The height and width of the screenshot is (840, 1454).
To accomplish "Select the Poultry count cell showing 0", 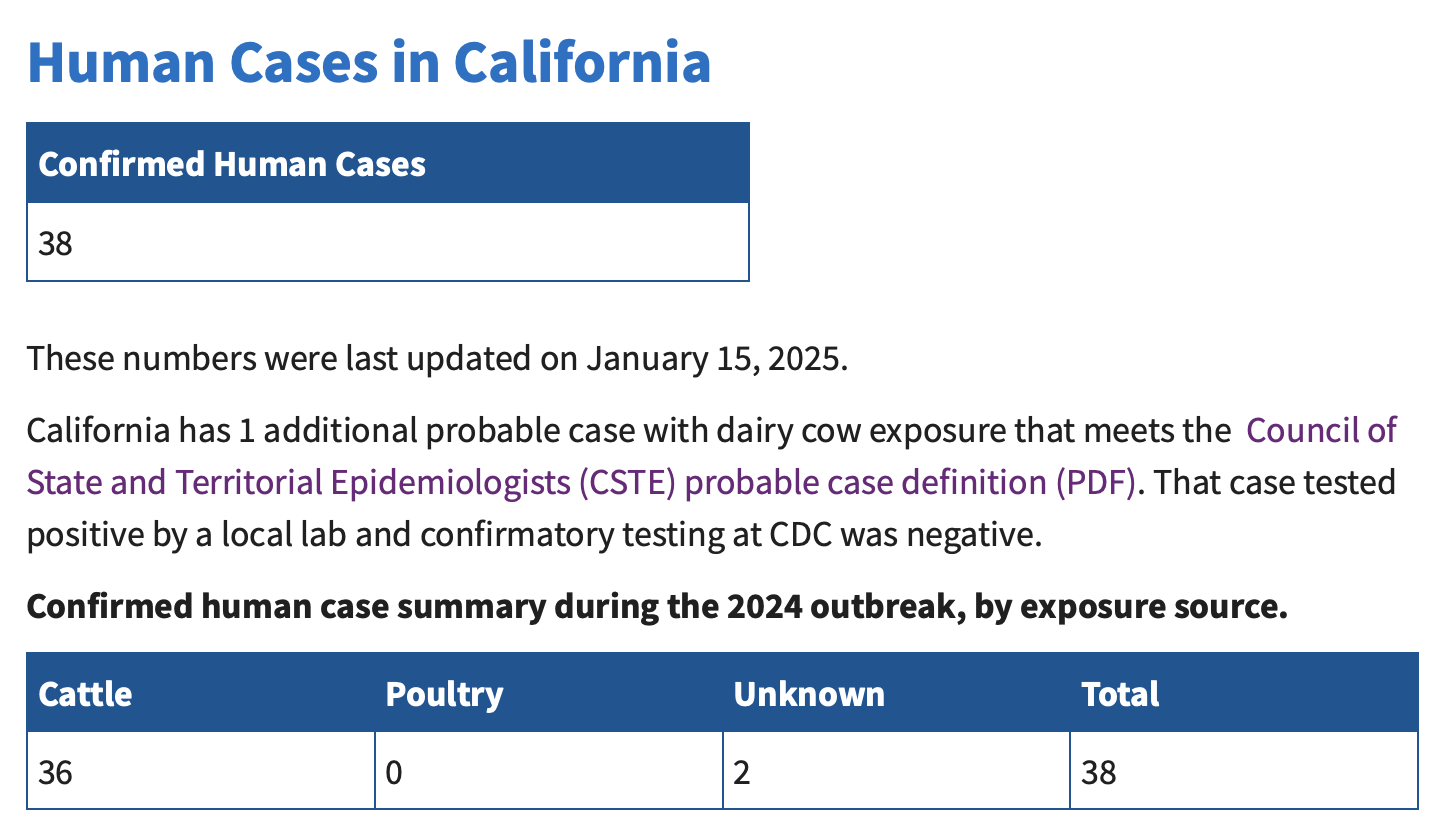I will 549,771.
